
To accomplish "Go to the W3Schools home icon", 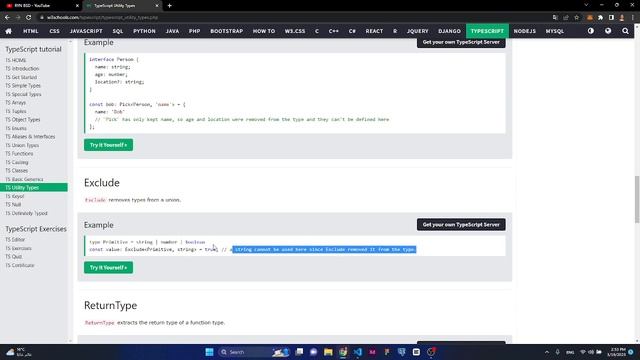I will click(9, 31).
